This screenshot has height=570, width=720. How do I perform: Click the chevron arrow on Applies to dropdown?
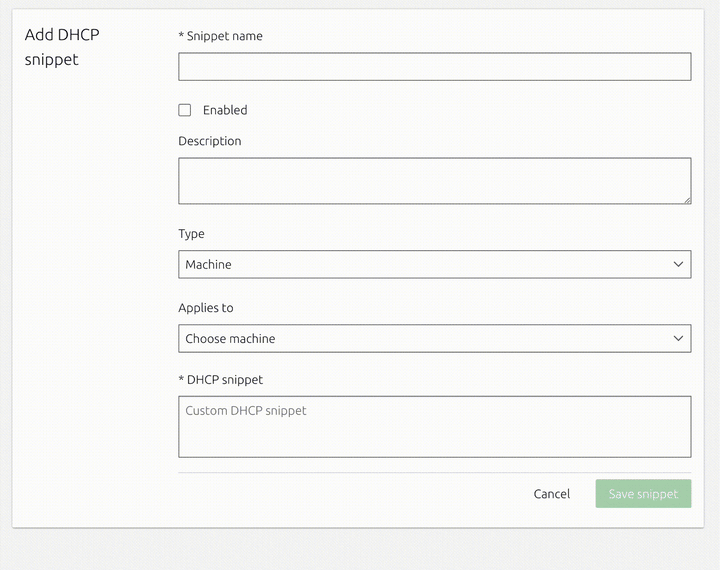[x=679, y=338]
